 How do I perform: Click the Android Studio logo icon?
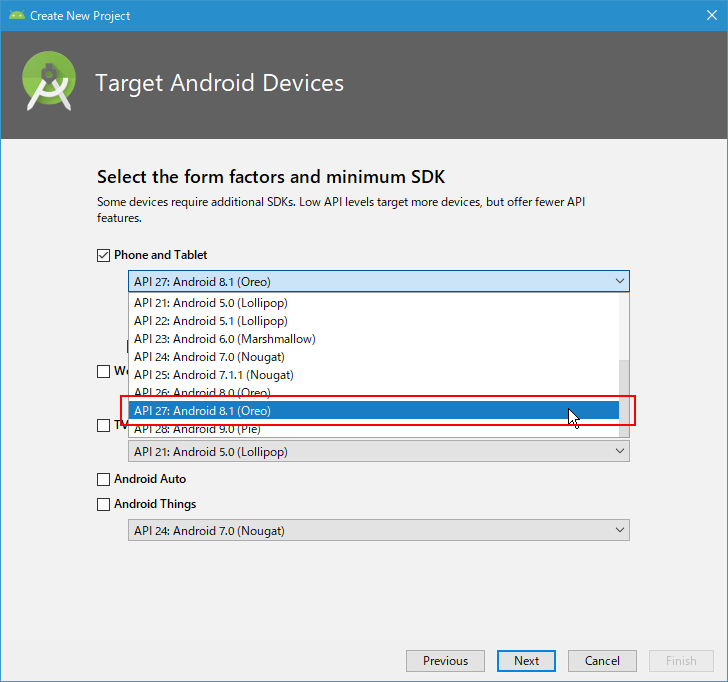(x=49, y=81)
